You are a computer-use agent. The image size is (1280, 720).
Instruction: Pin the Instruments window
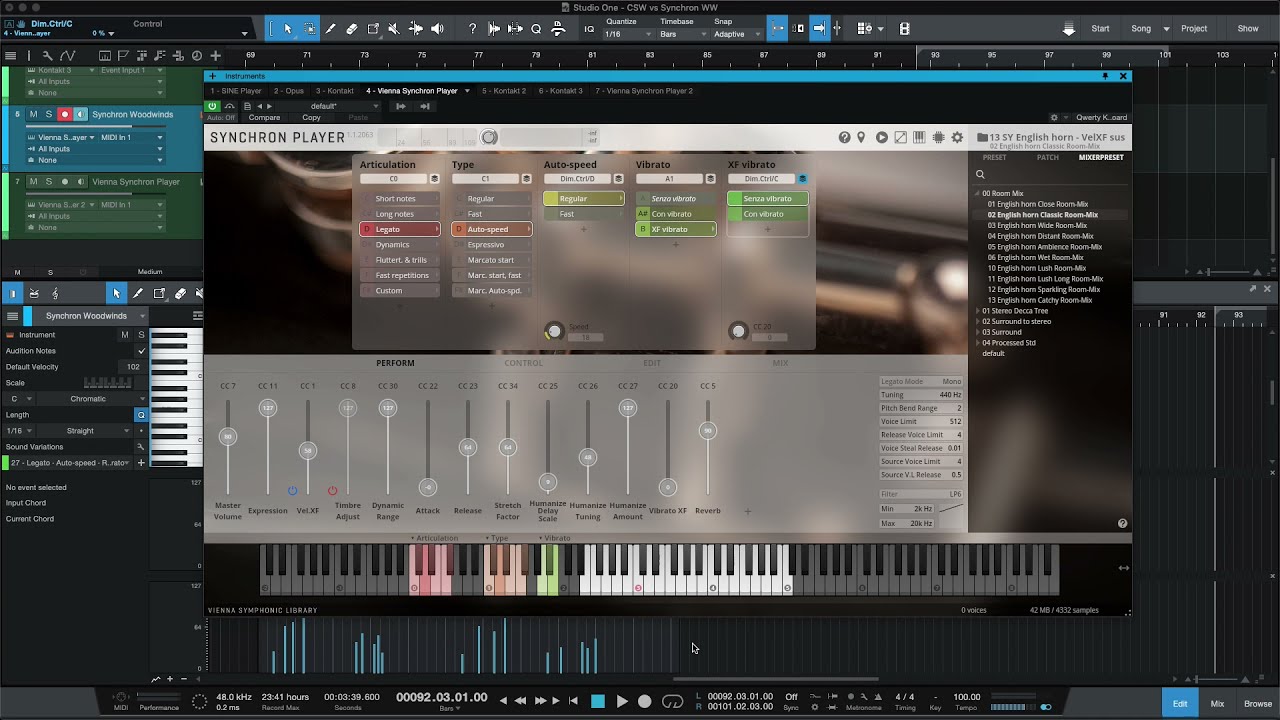tap(1105, 76)
